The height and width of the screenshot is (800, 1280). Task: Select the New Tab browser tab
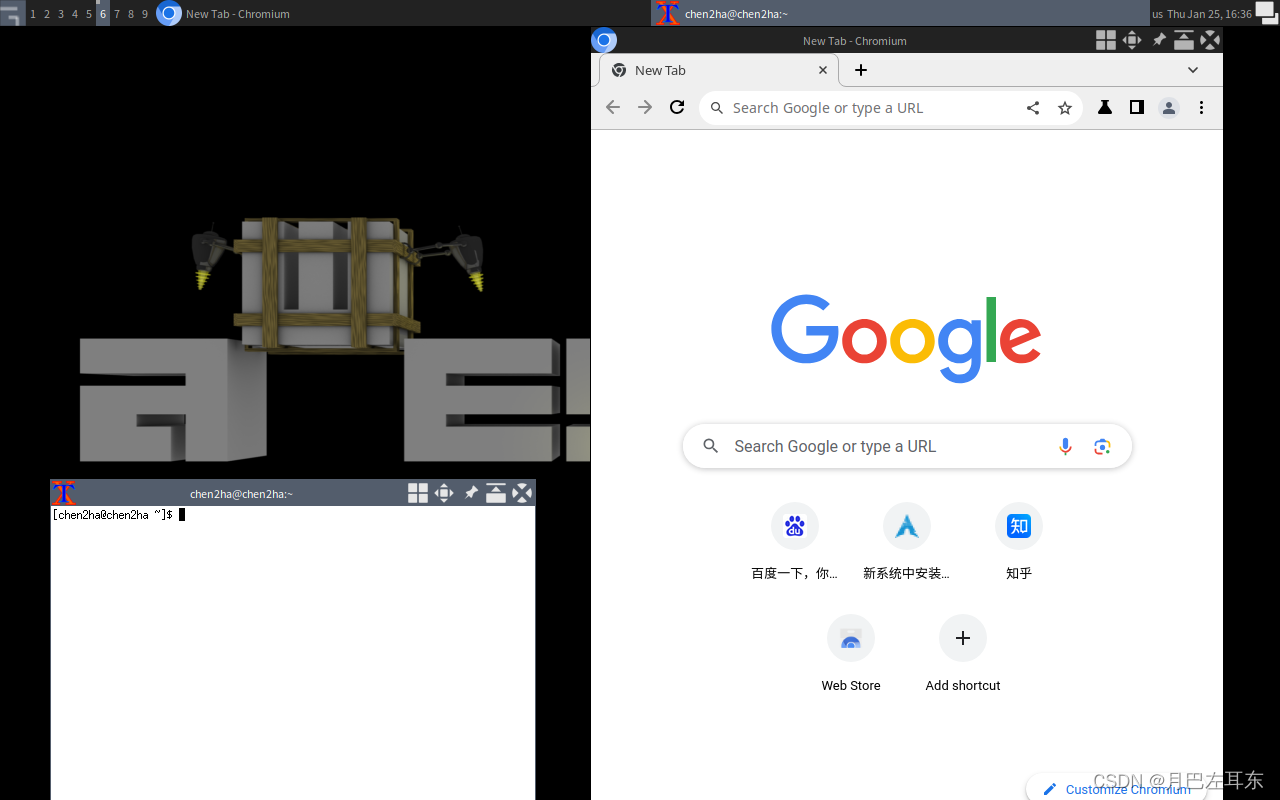718,70
